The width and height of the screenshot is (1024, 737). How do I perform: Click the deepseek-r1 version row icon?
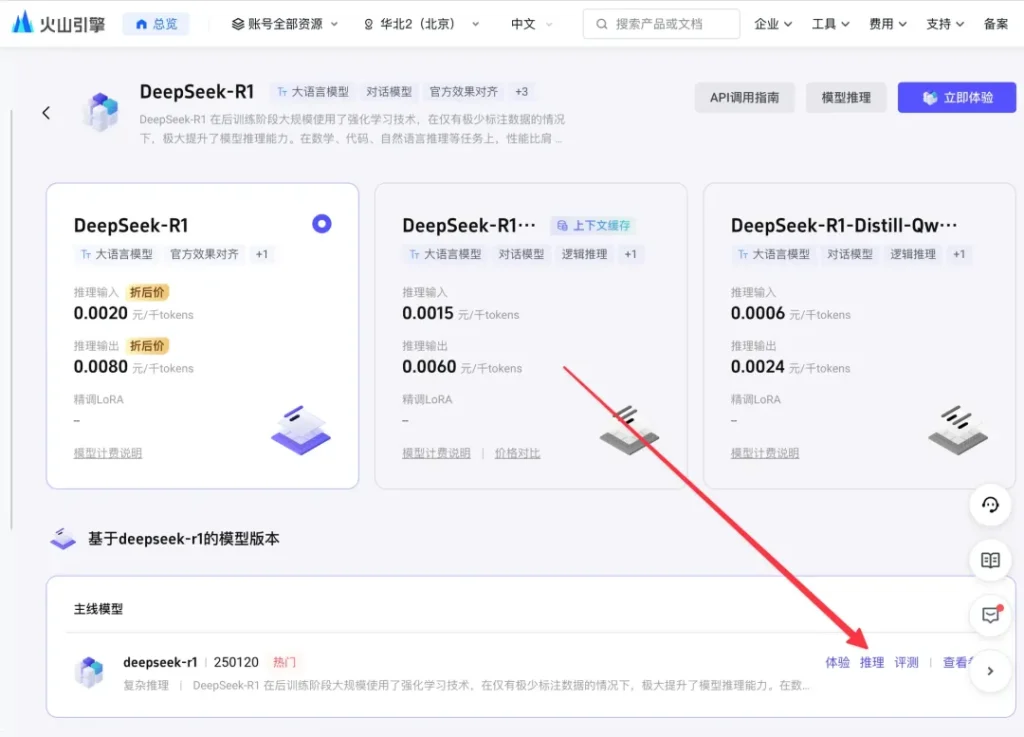click(x=90, y=672)
